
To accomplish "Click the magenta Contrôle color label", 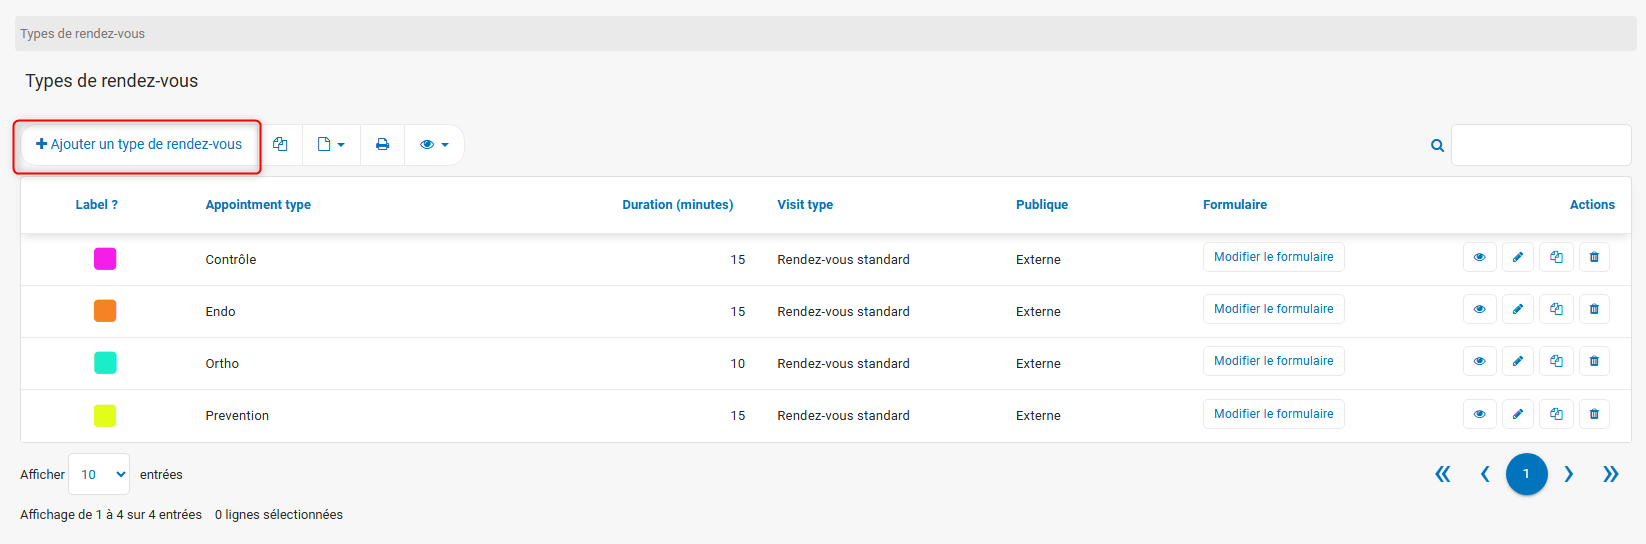I will (x=105, y=259).
